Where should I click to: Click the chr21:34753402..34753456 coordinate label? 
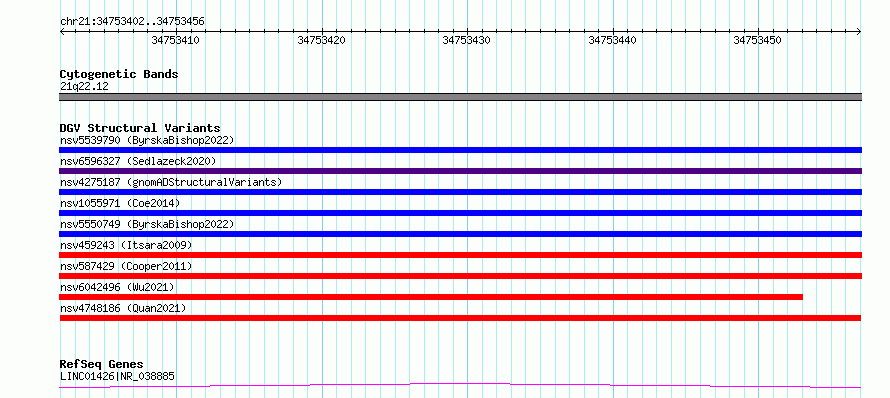pyautogui.click(x=132, y=22)
